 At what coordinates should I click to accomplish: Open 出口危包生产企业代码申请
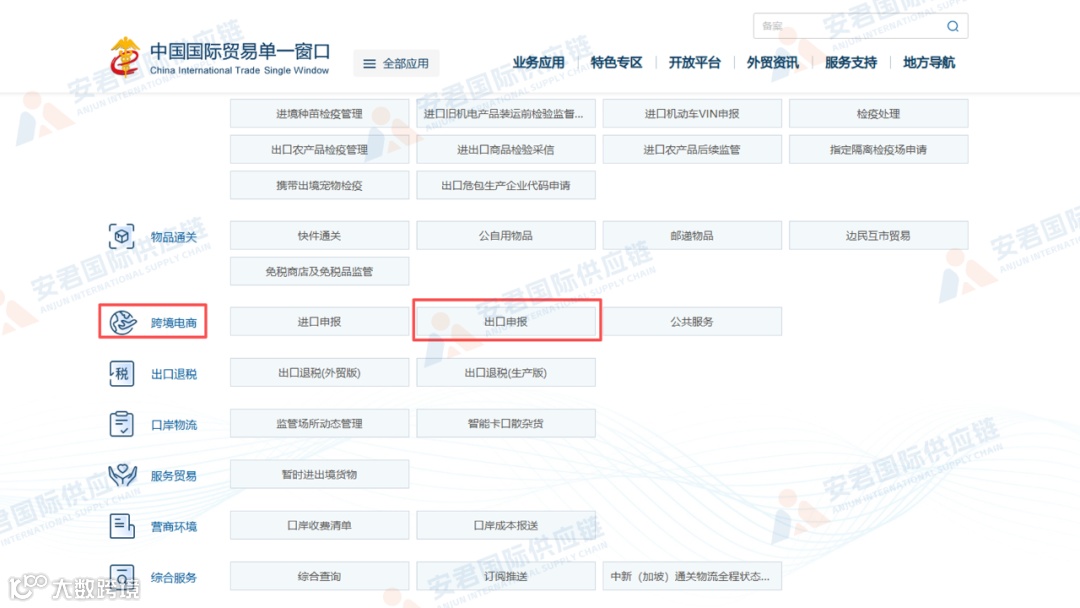point(506,185)
